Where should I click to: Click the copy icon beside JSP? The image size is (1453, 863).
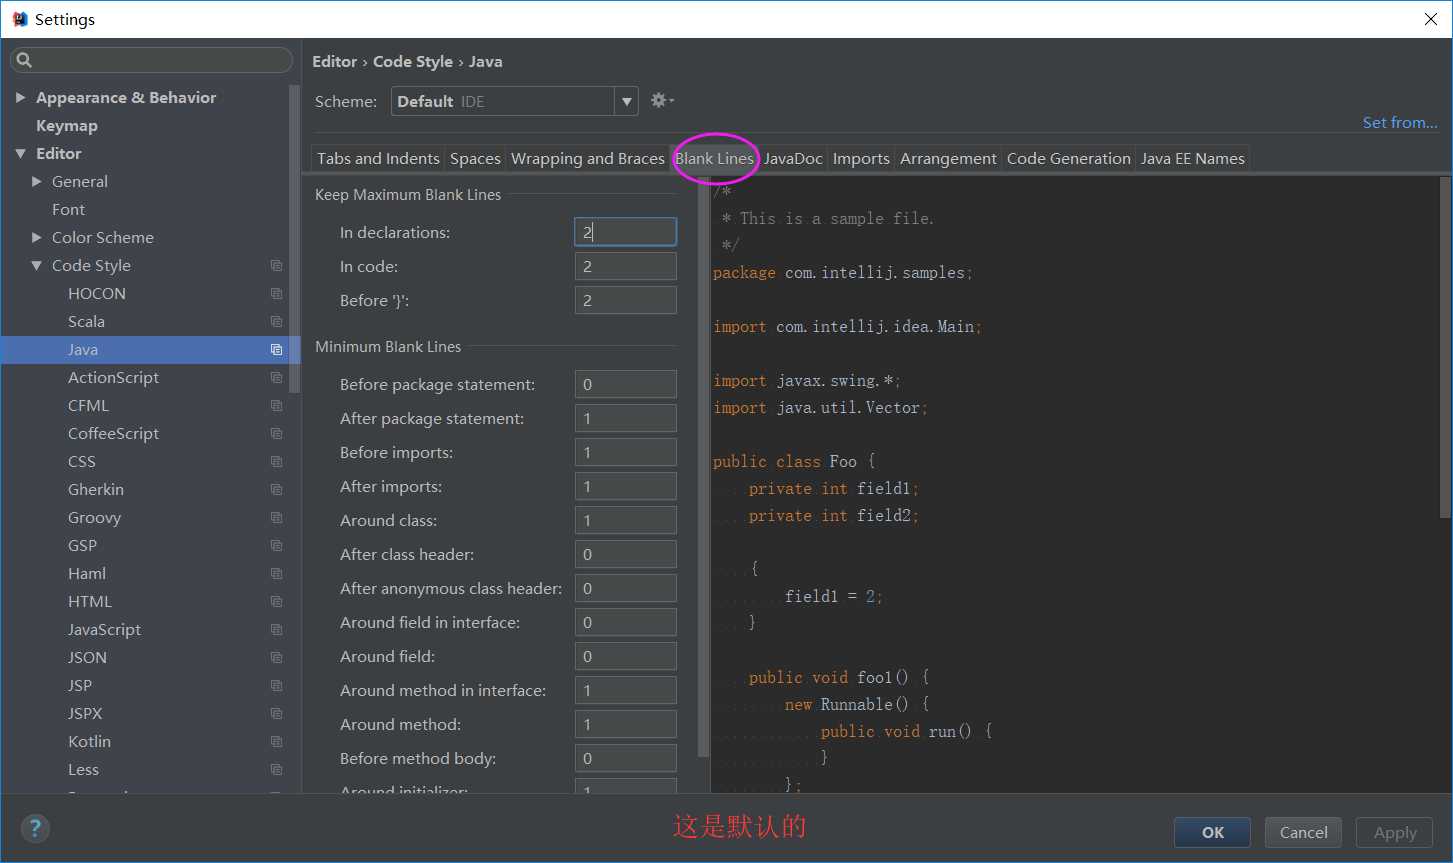point(277,686)
